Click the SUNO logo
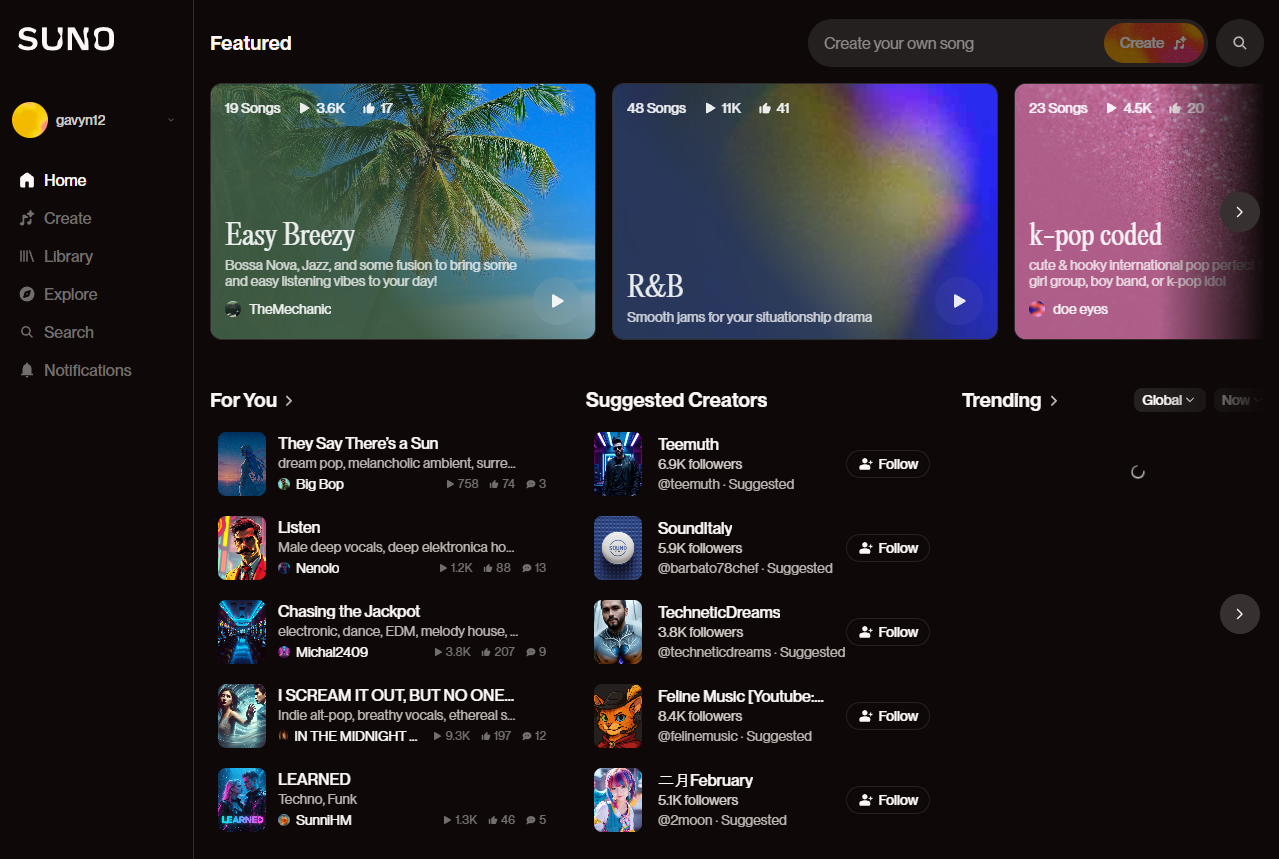The width and height of the screenshot is (1279, 859). 66,39
